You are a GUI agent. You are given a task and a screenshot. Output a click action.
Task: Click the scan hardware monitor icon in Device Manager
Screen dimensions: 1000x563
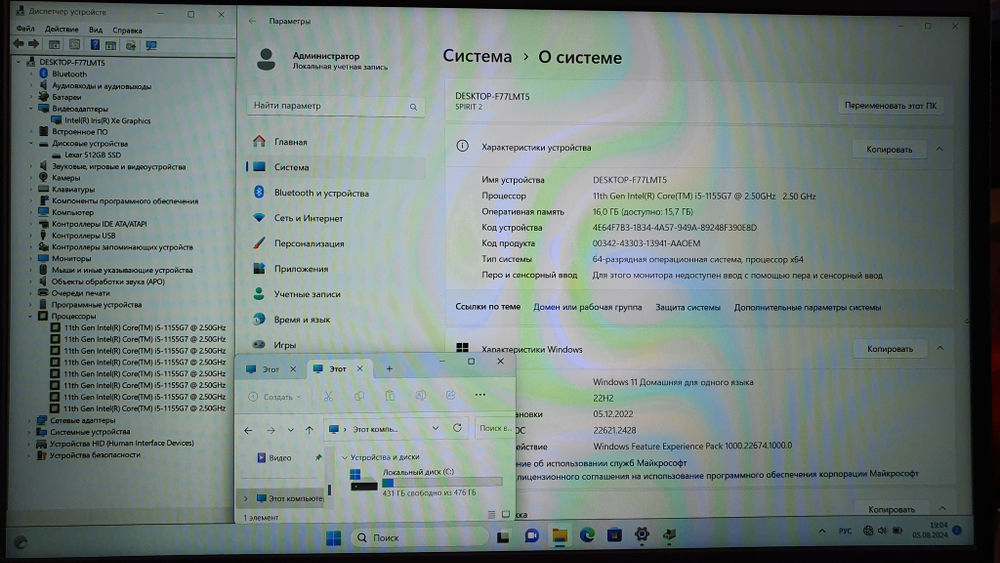point(151,45)
